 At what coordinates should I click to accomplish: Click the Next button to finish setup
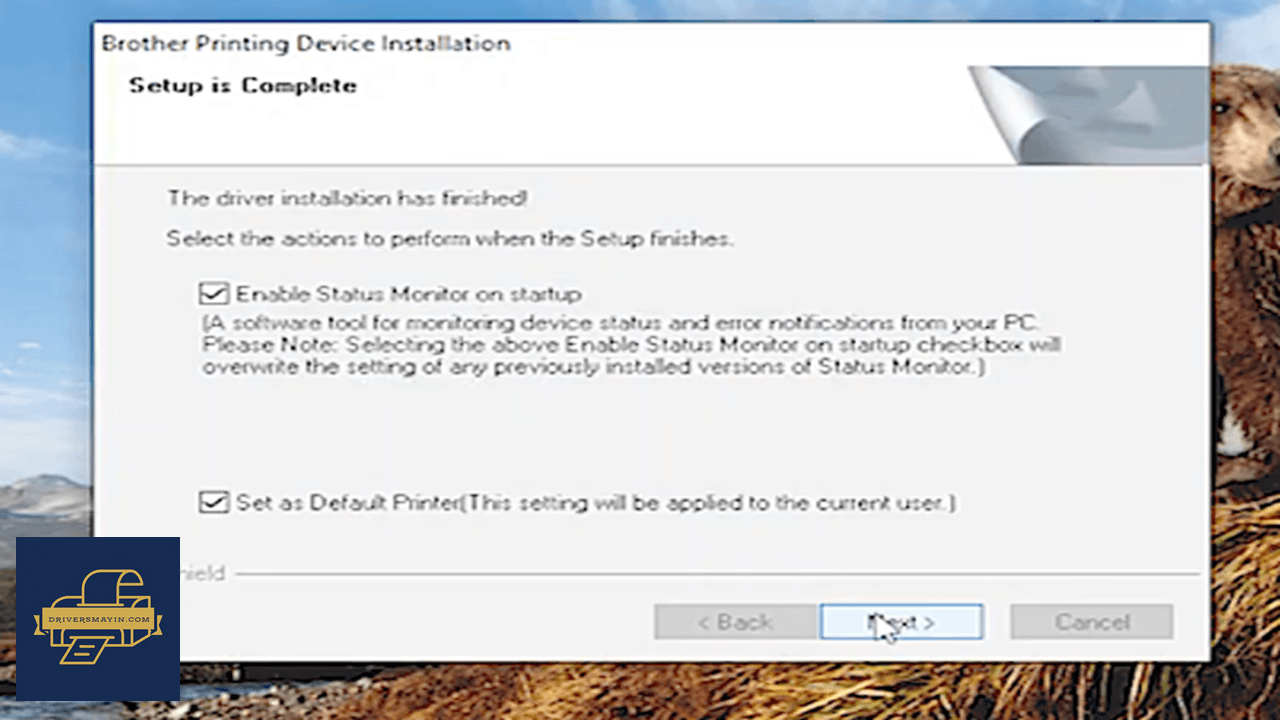point(901,622)
